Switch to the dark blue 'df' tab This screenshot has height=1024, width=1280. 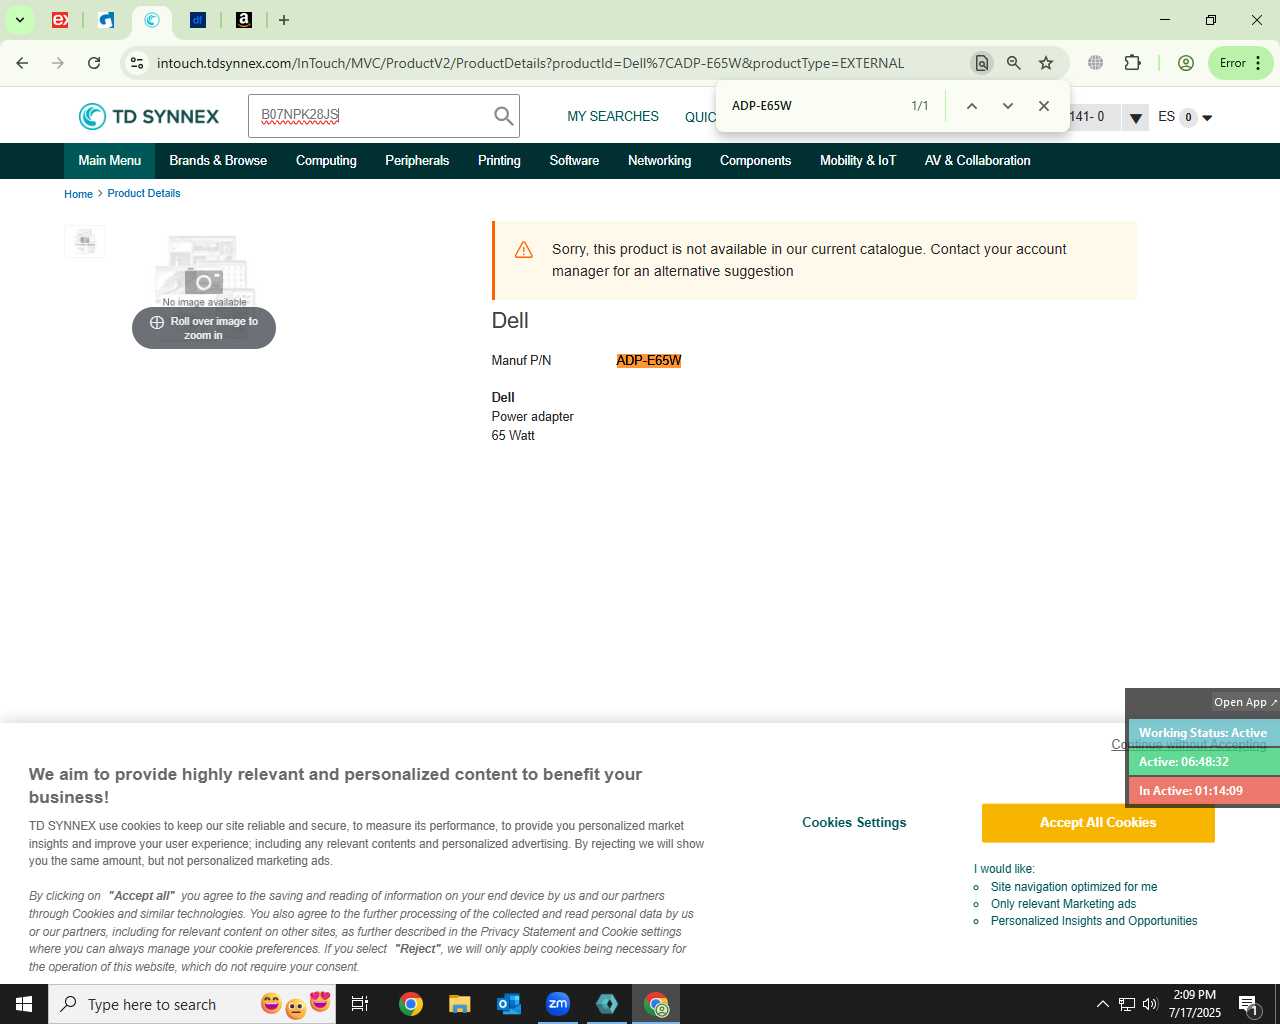(198, 20)
